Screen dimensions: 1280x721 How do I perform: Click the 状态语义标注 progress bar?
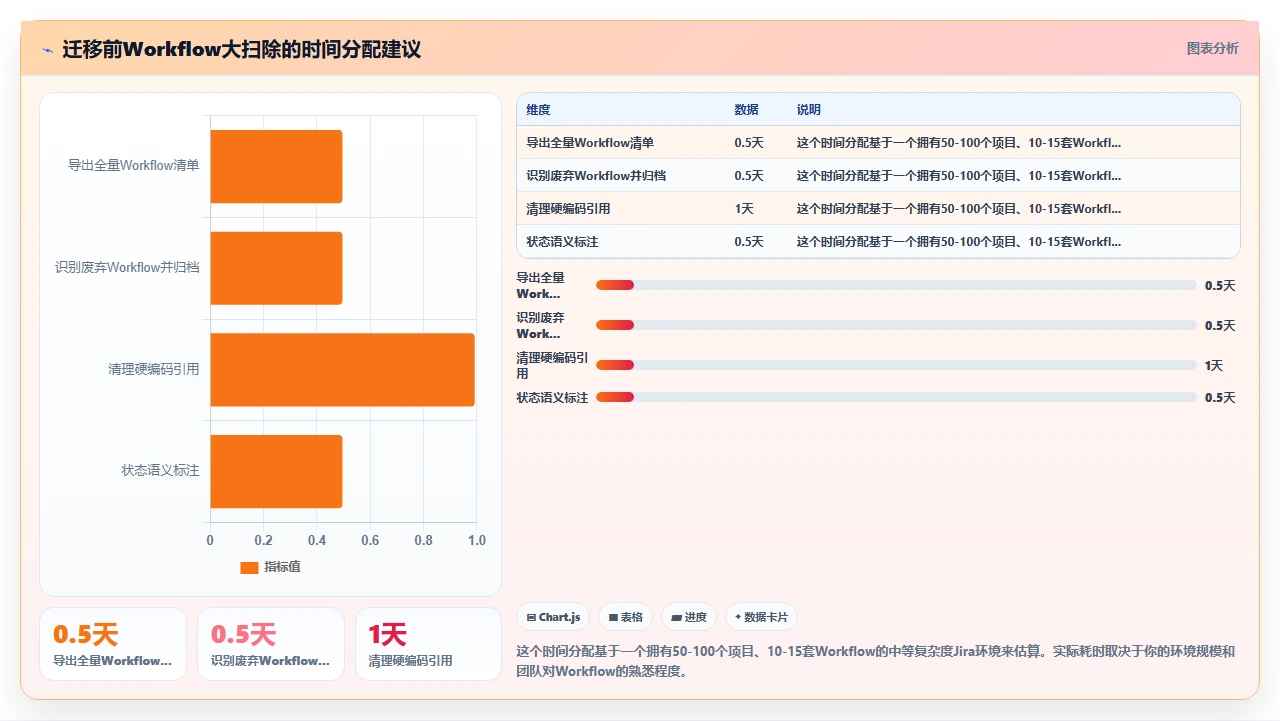click(896, 397)
